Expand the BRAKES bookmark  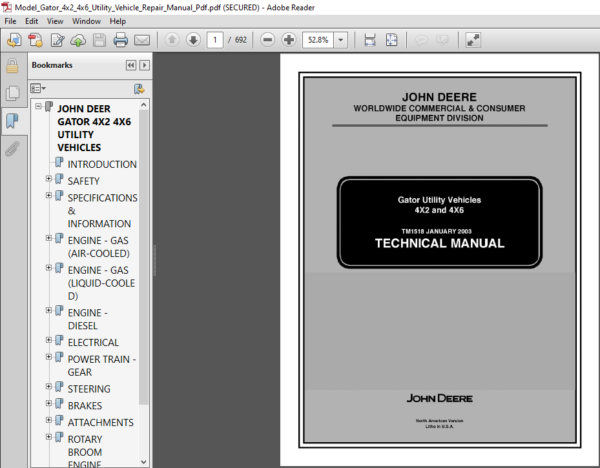[49, 403]
